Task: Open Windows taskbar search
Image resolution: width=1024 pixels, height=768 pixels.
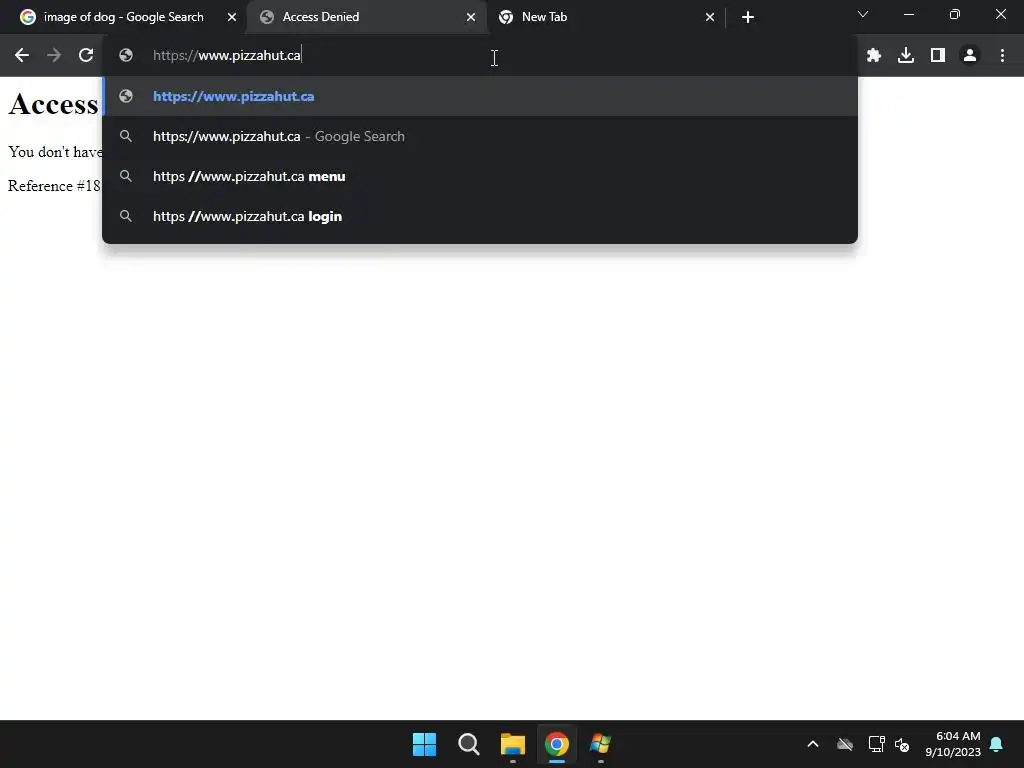Action: tap(469, 744)
